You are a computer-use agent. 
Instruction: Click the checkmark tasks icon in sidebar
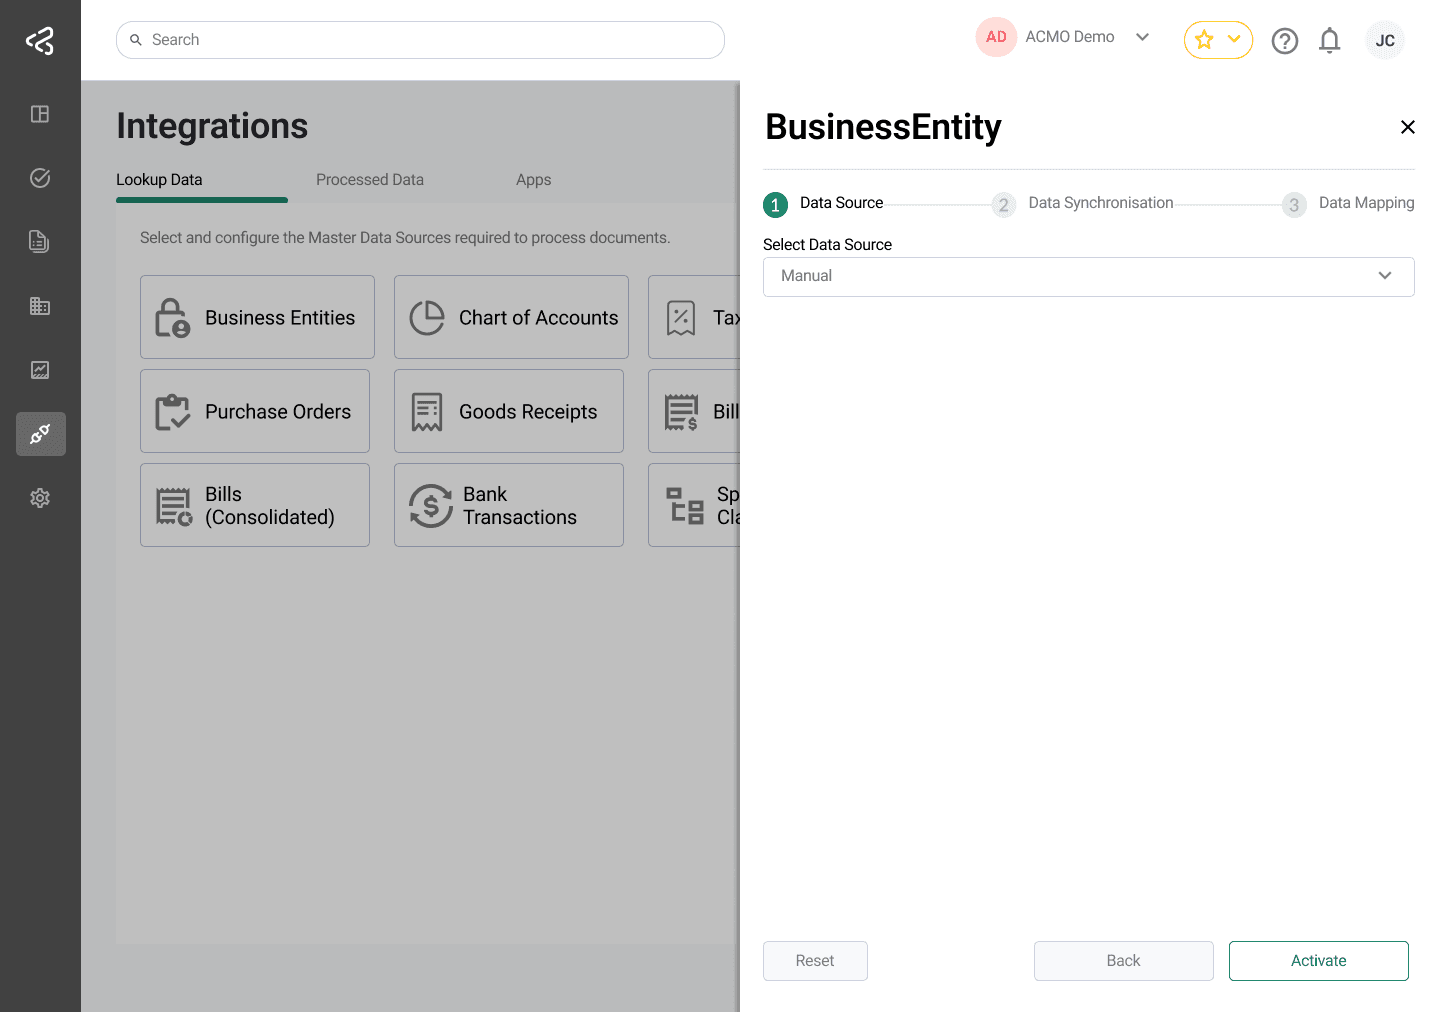coord(40,177)
